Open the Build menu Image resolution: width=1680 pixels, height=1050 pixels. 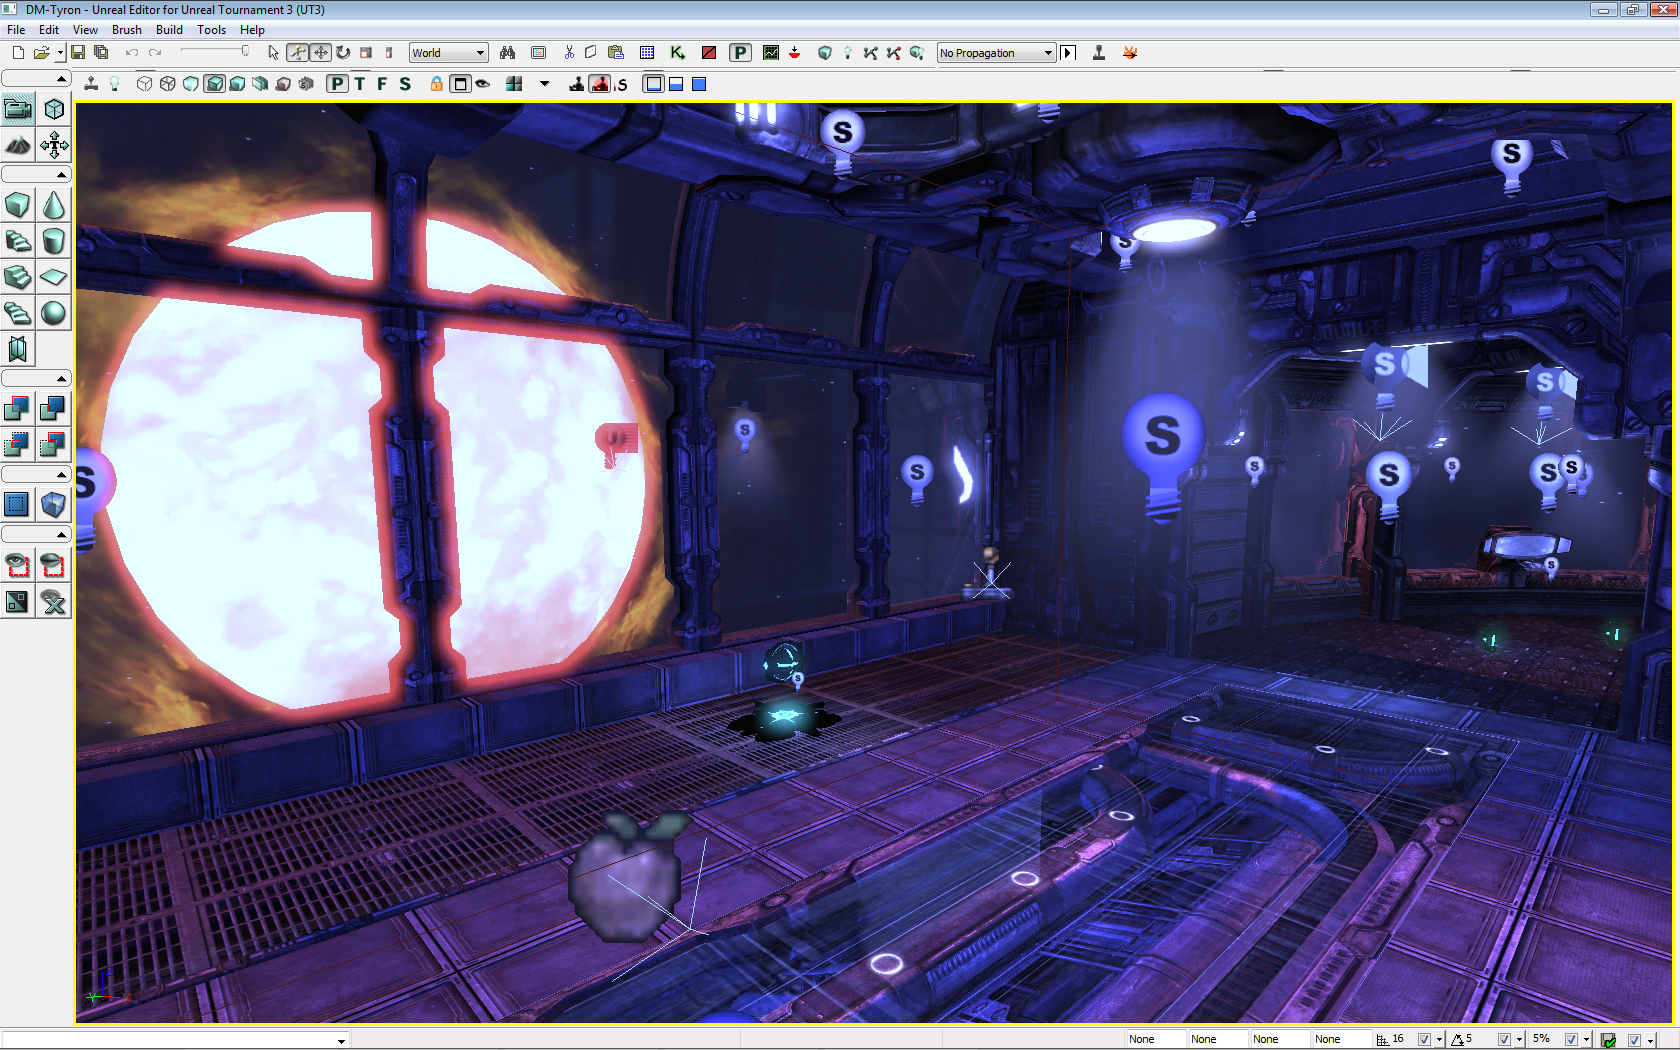[169, 30]
